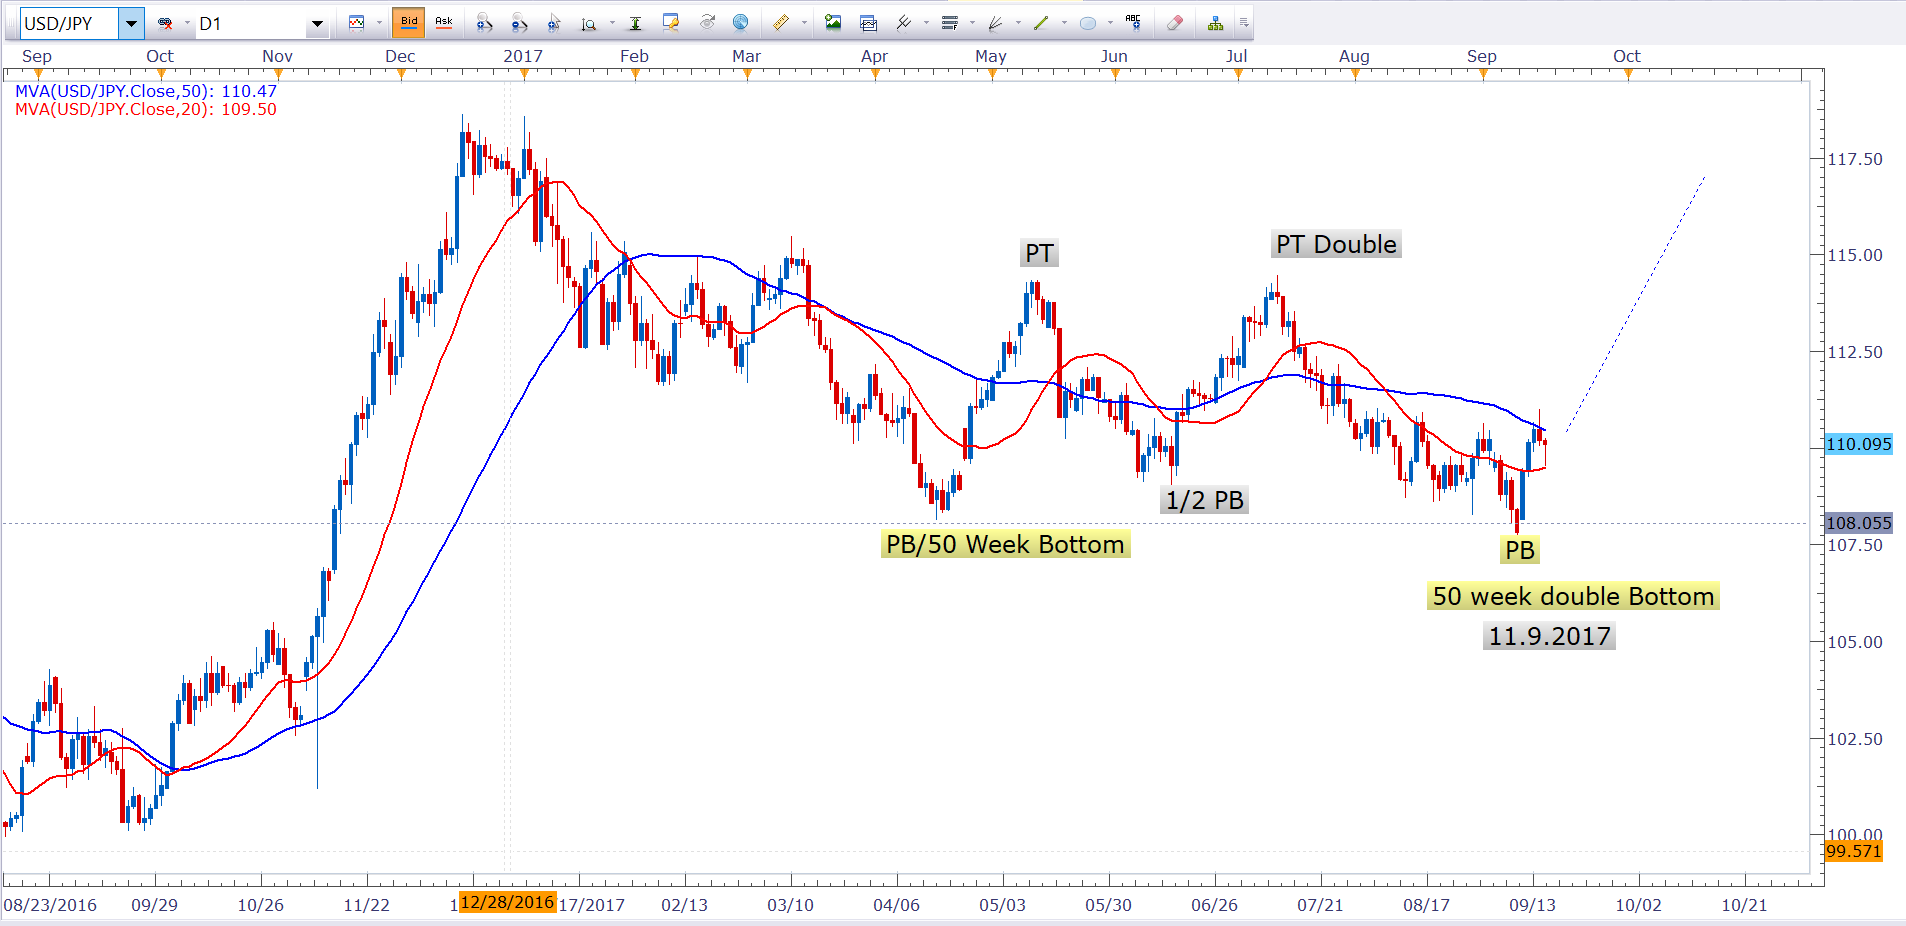Click the 110.095 current price tag
The height and width of the screenshot is (926, 1906).
click(x=1858, y=444)
